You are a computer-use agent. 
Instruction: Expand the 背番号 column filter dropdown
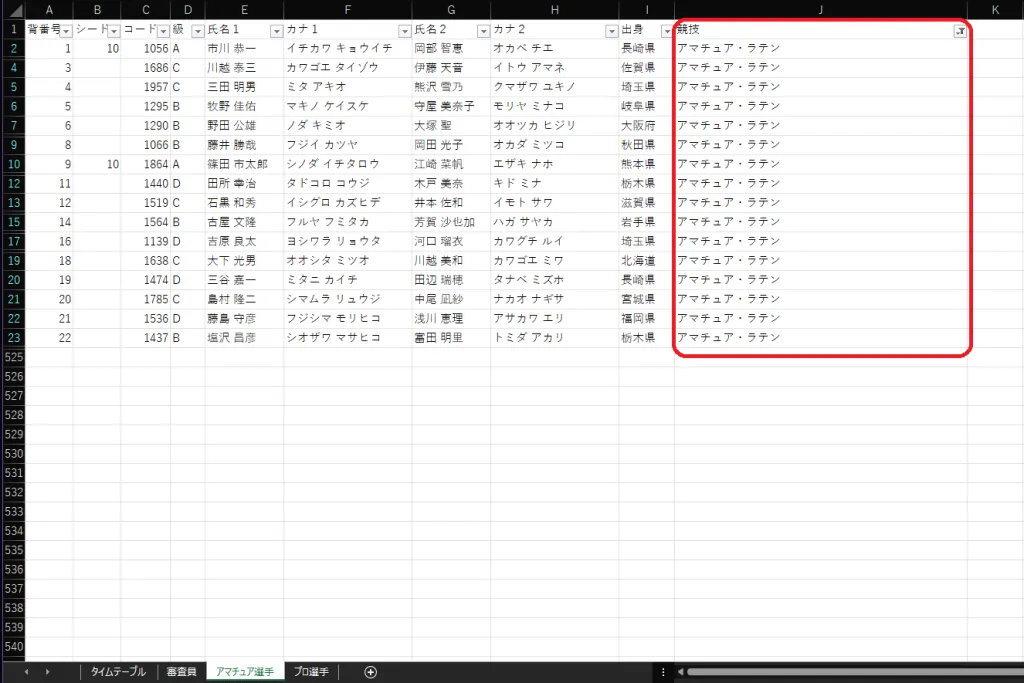click(x=66, y=32)
